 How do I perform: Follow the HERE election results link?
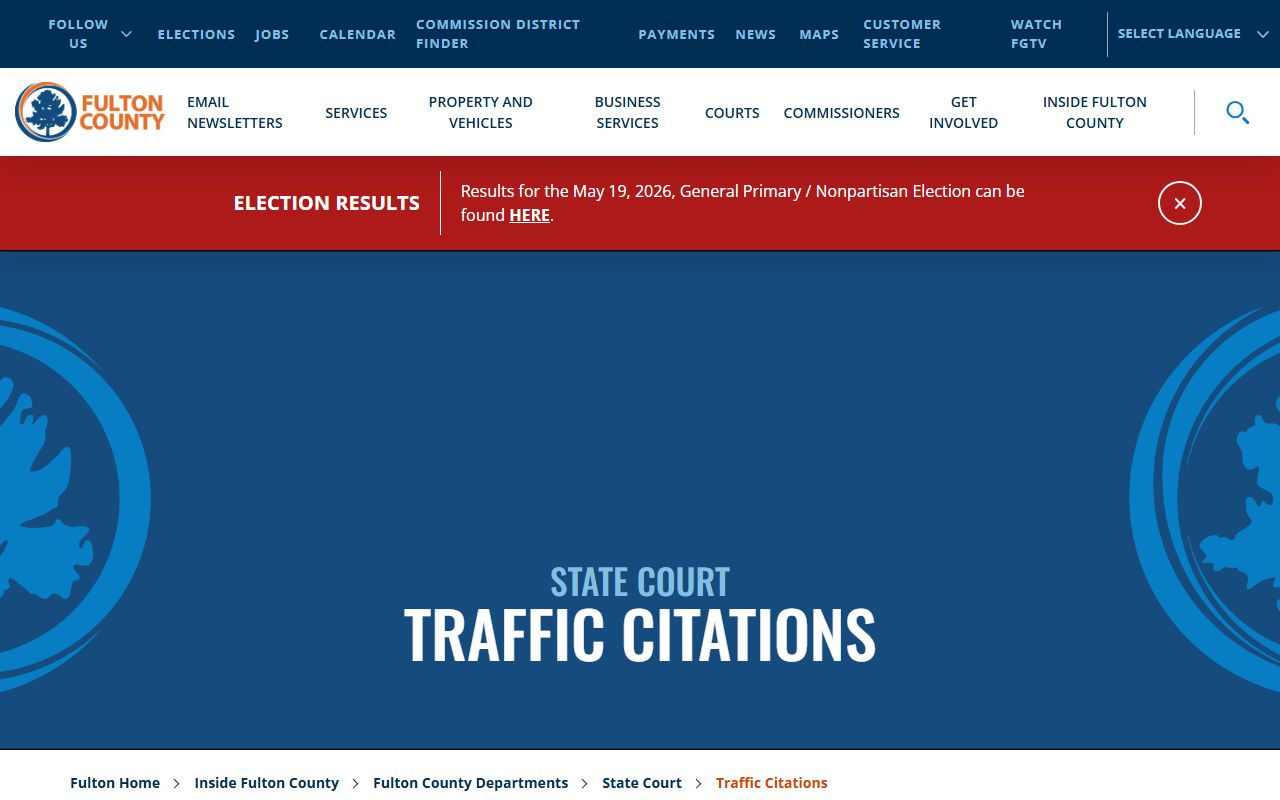click(530, 215)
